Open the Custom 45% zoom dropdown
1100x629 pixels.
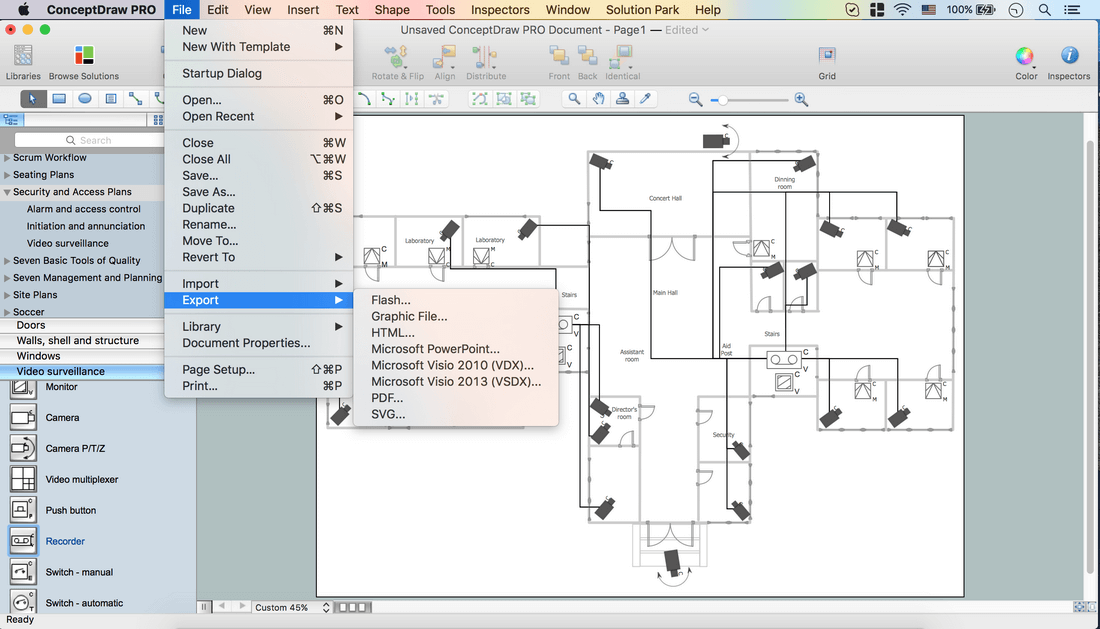290,607
